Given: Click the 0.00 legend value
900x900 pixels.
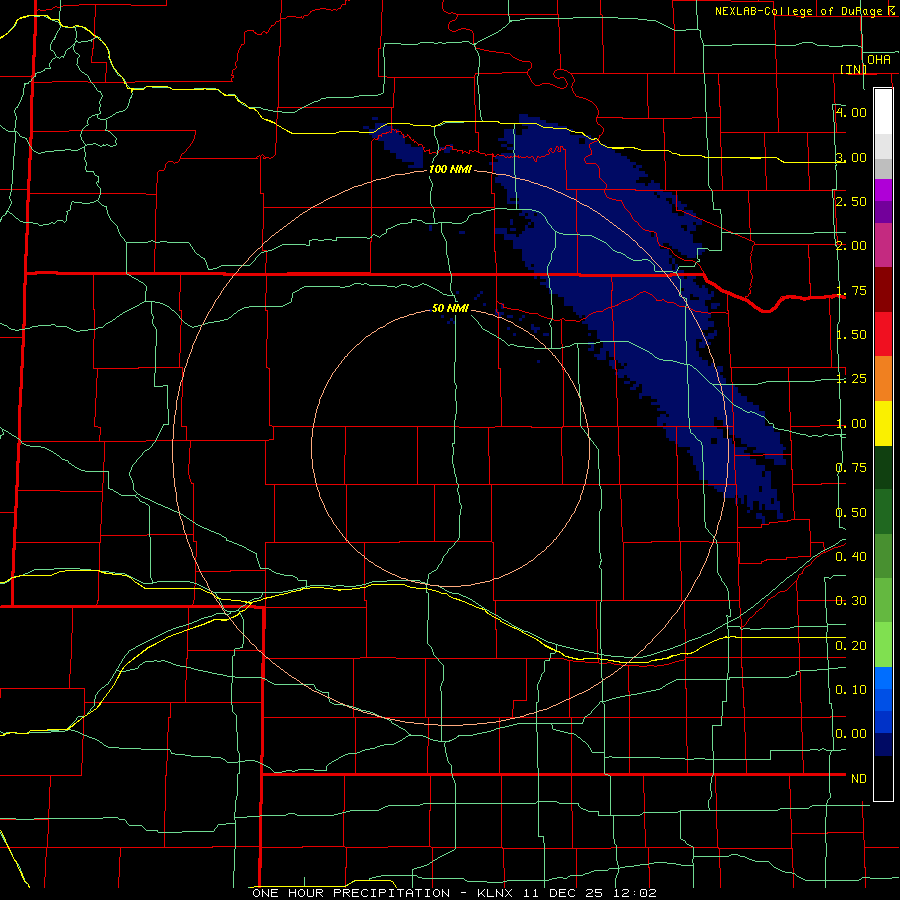Looking at the screenshot, I should (851, 734).
